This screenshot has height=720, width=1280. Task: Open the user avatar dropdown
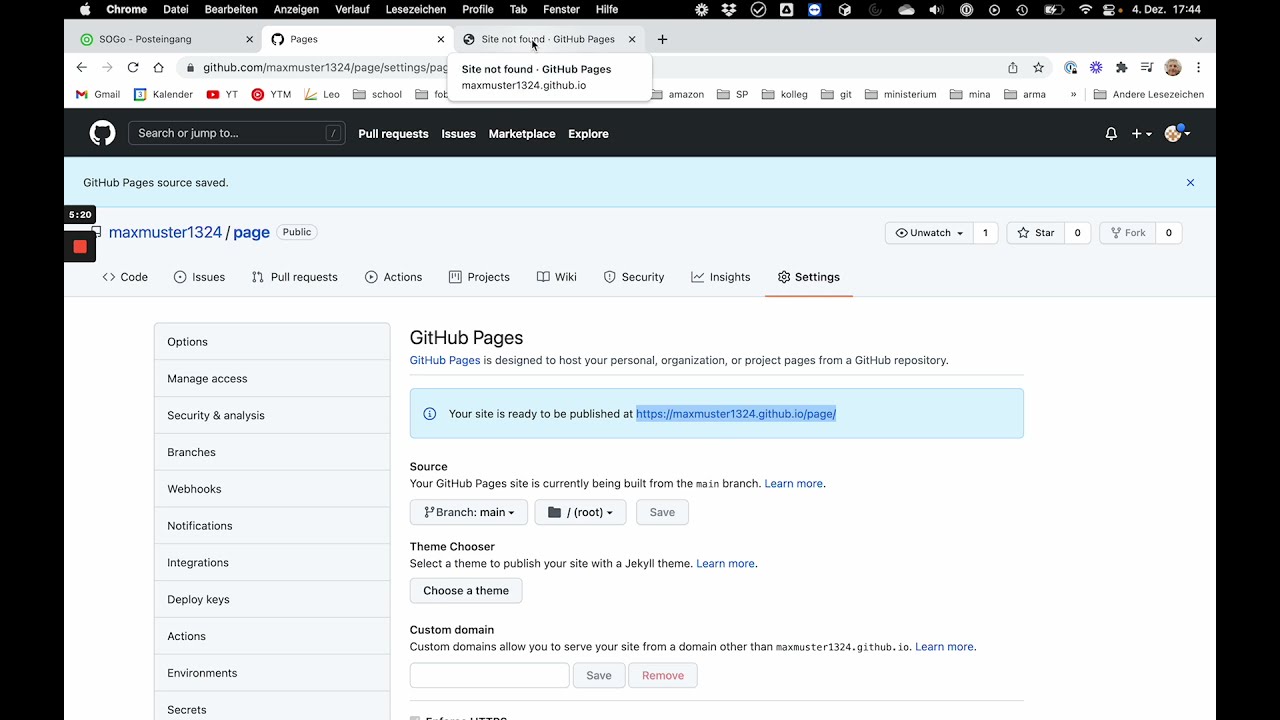1177,133
